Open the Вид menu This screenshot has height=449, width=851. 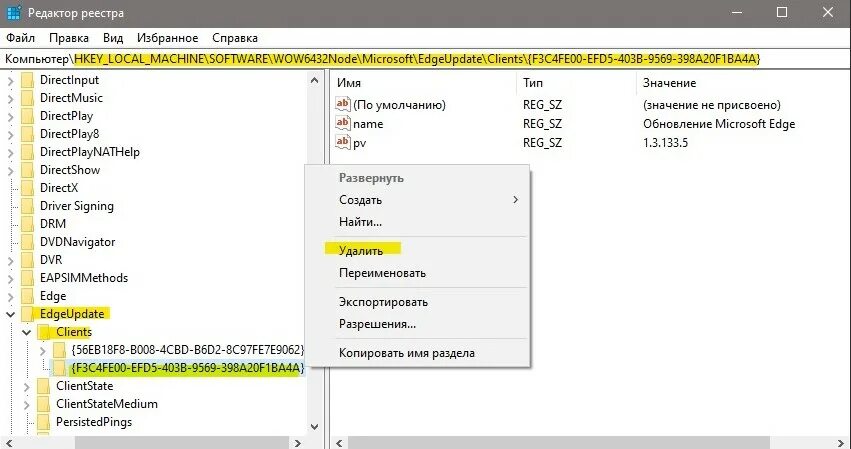click(113, 38)
